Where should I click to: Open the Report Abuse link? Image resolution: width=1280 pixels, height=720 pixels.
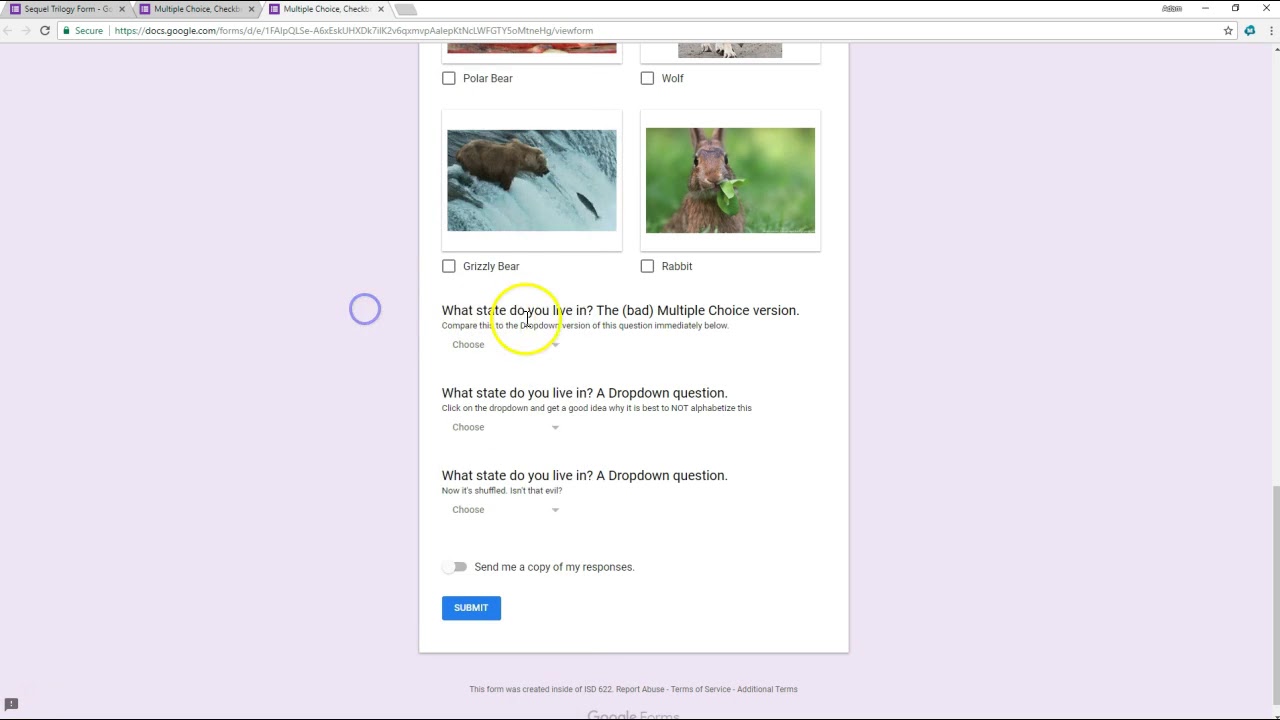(x=640, y=689)
